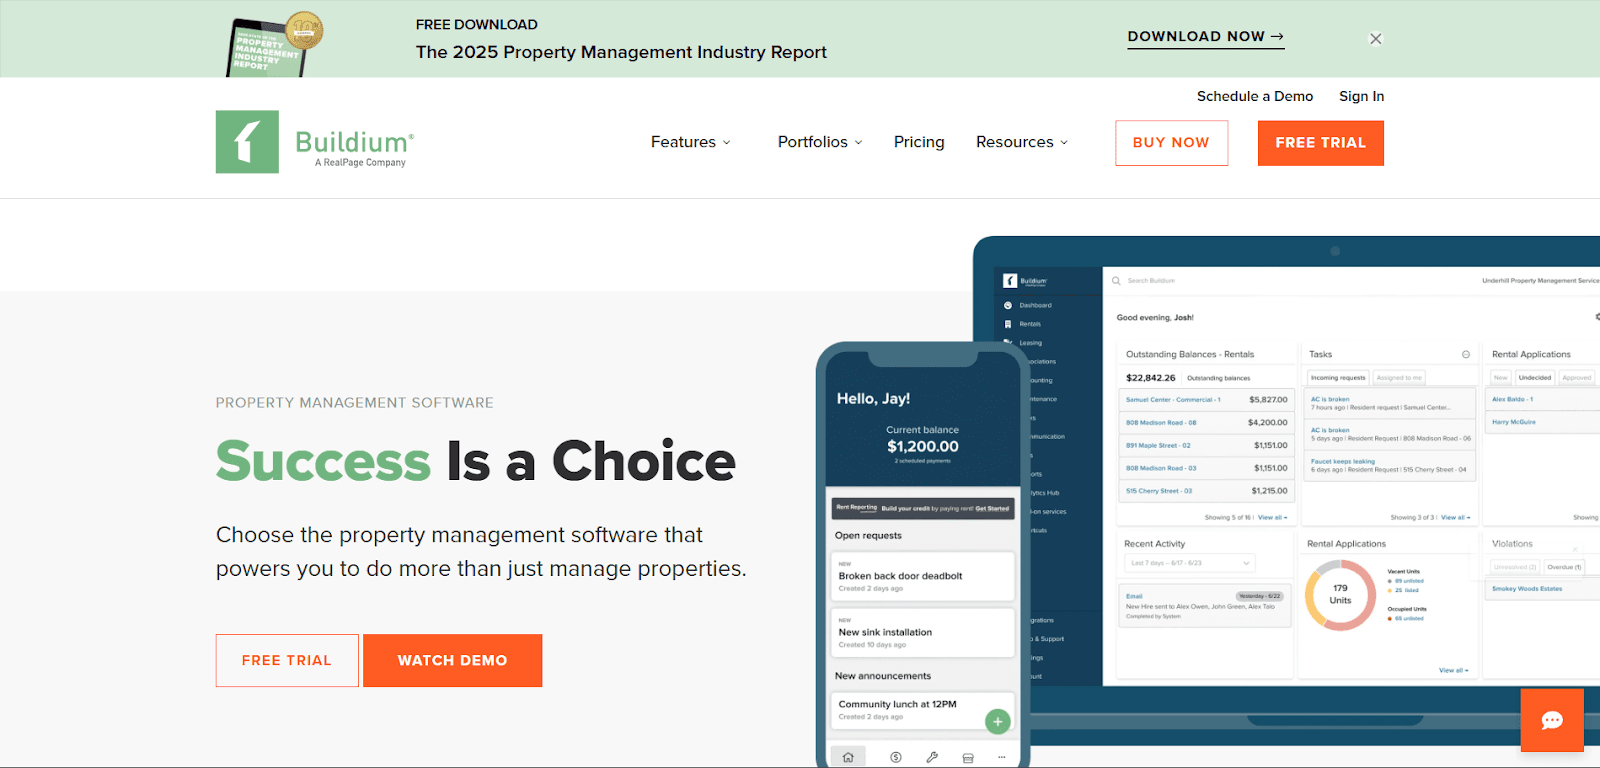
Task: Select the Assigned to me tab
Action: (1399, 377)
